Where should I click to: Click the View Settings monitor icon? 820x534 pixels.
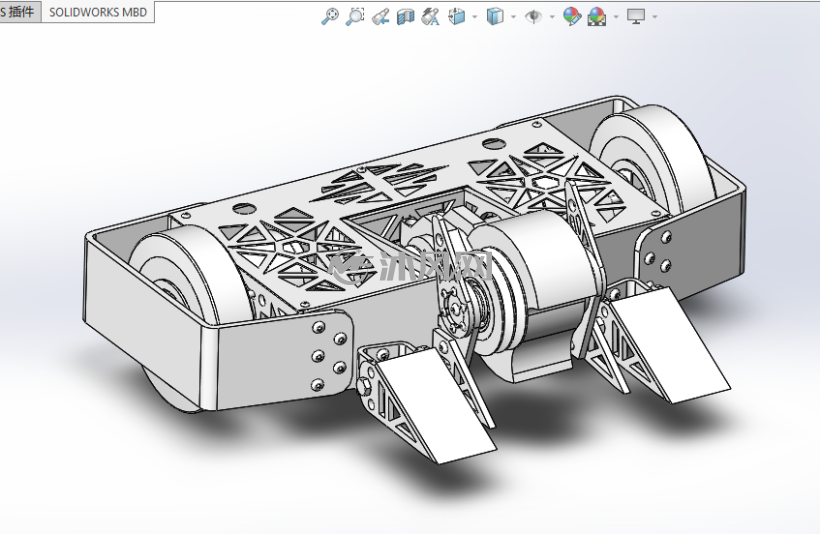pyautogui.click(x=636, y=16)
